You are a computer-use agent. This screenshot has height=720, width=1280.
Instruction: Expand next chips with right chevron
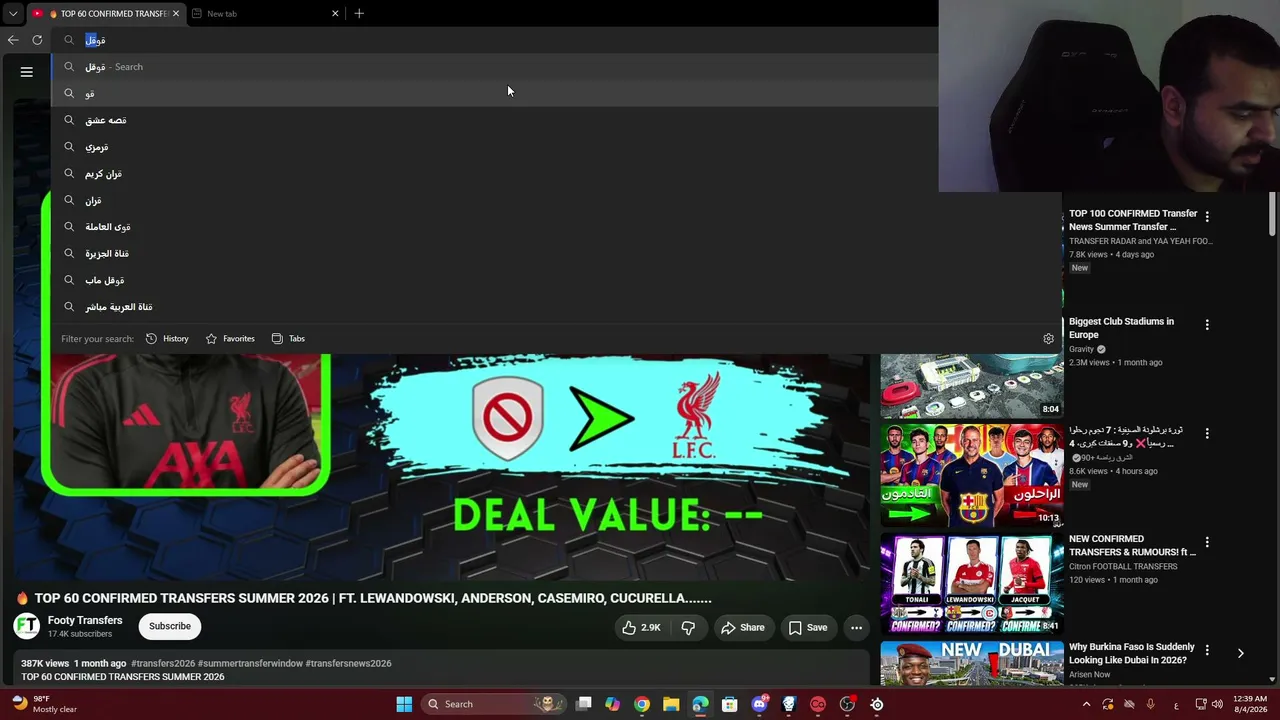click(1241, 654)
